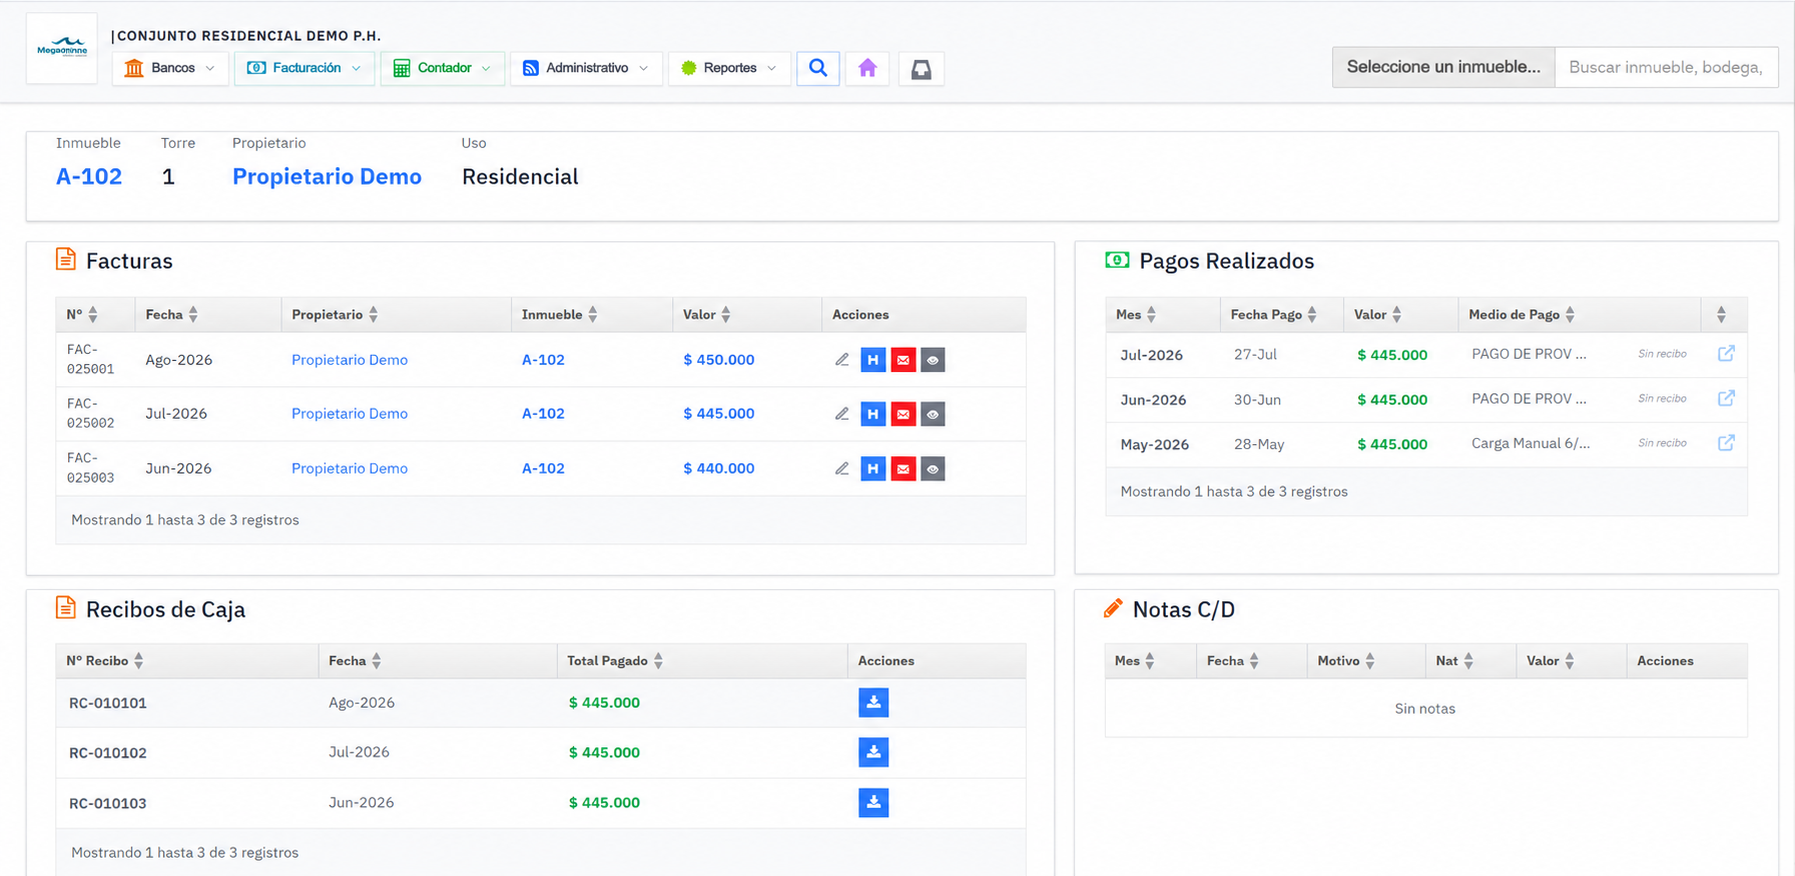
Task: Open the Reportes menu
Action: click(729, 68)
